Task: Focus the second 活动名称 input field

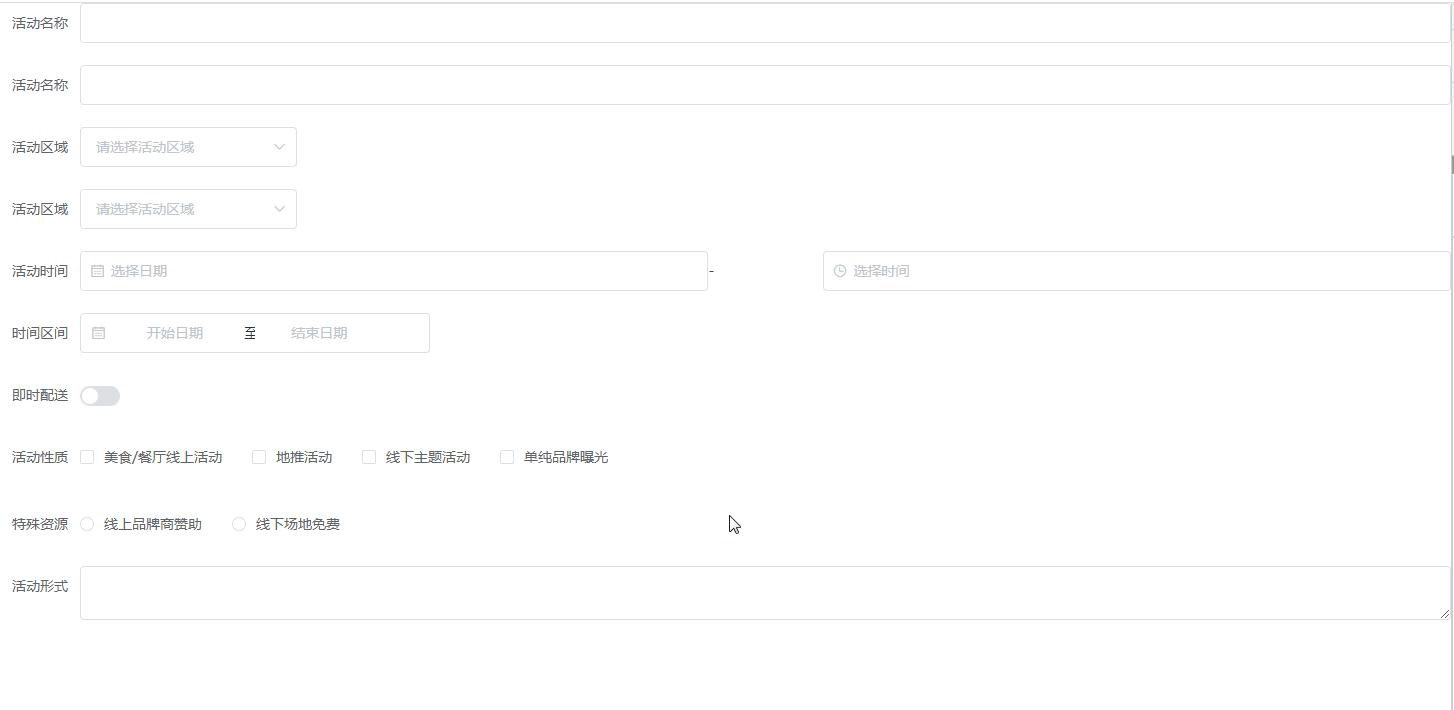Action: (x=765, y=85)
